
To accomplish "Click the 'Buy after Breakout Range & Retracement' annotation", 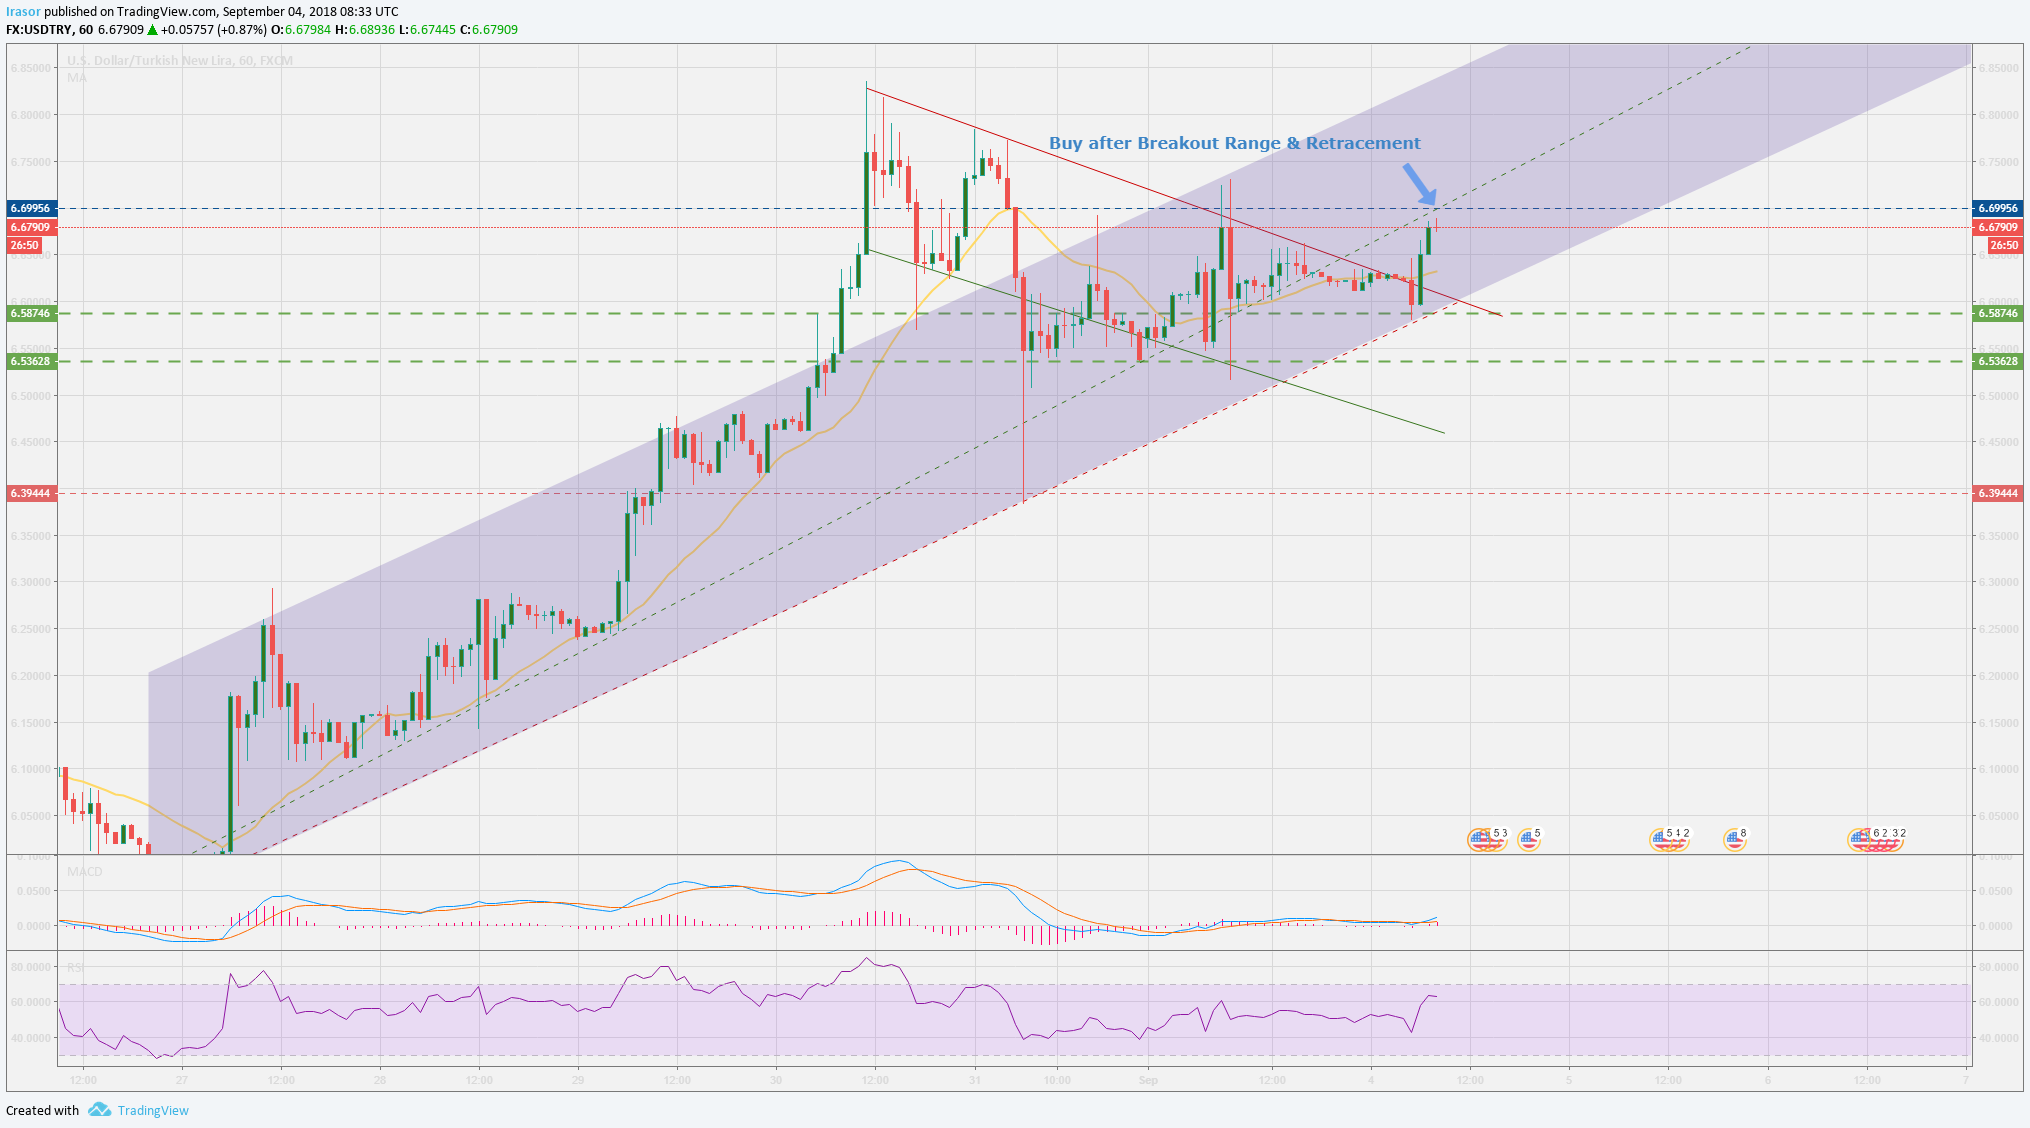I will 1234,143.
